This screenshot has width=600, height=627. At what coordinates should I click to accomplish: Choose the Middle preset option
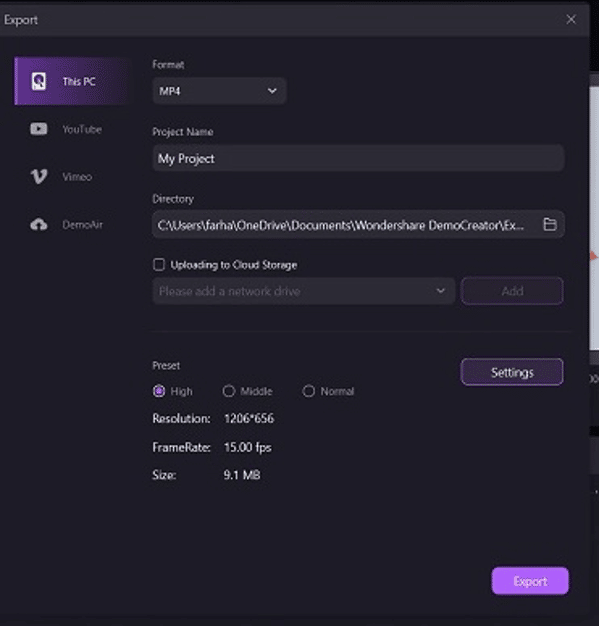[229, 391]
